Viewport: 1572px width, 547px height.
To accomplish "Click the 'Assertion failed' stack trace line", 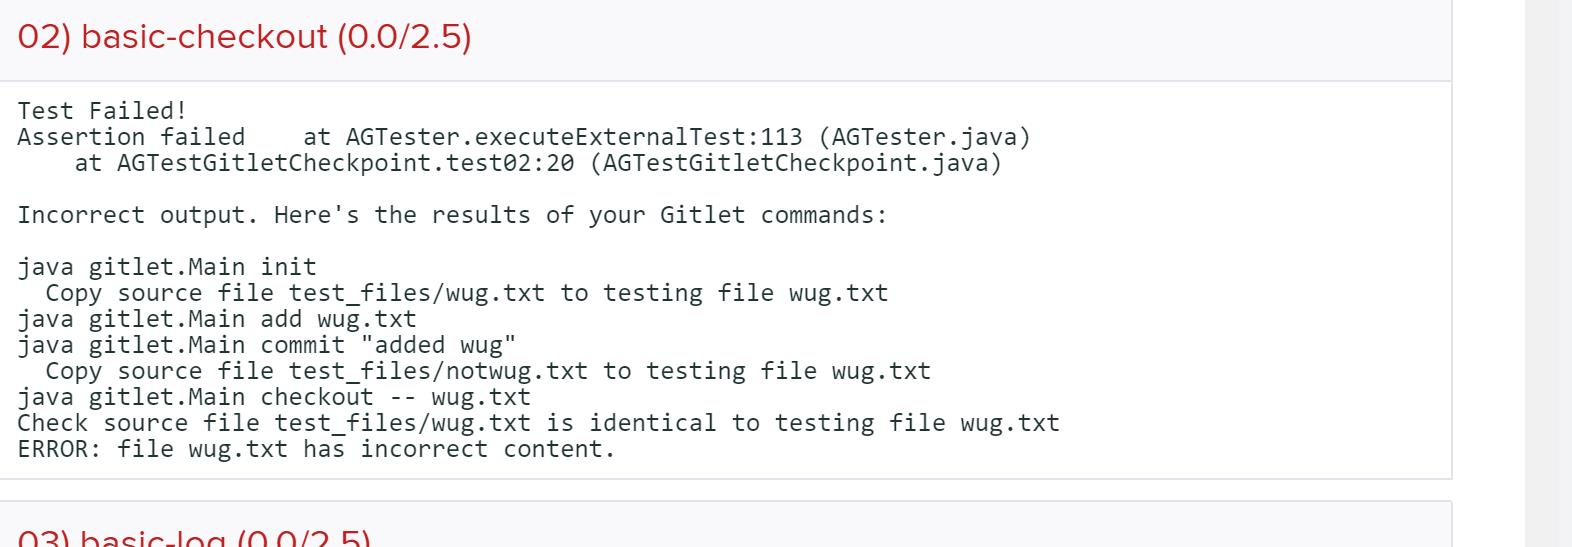I will (x=130, y=137).
